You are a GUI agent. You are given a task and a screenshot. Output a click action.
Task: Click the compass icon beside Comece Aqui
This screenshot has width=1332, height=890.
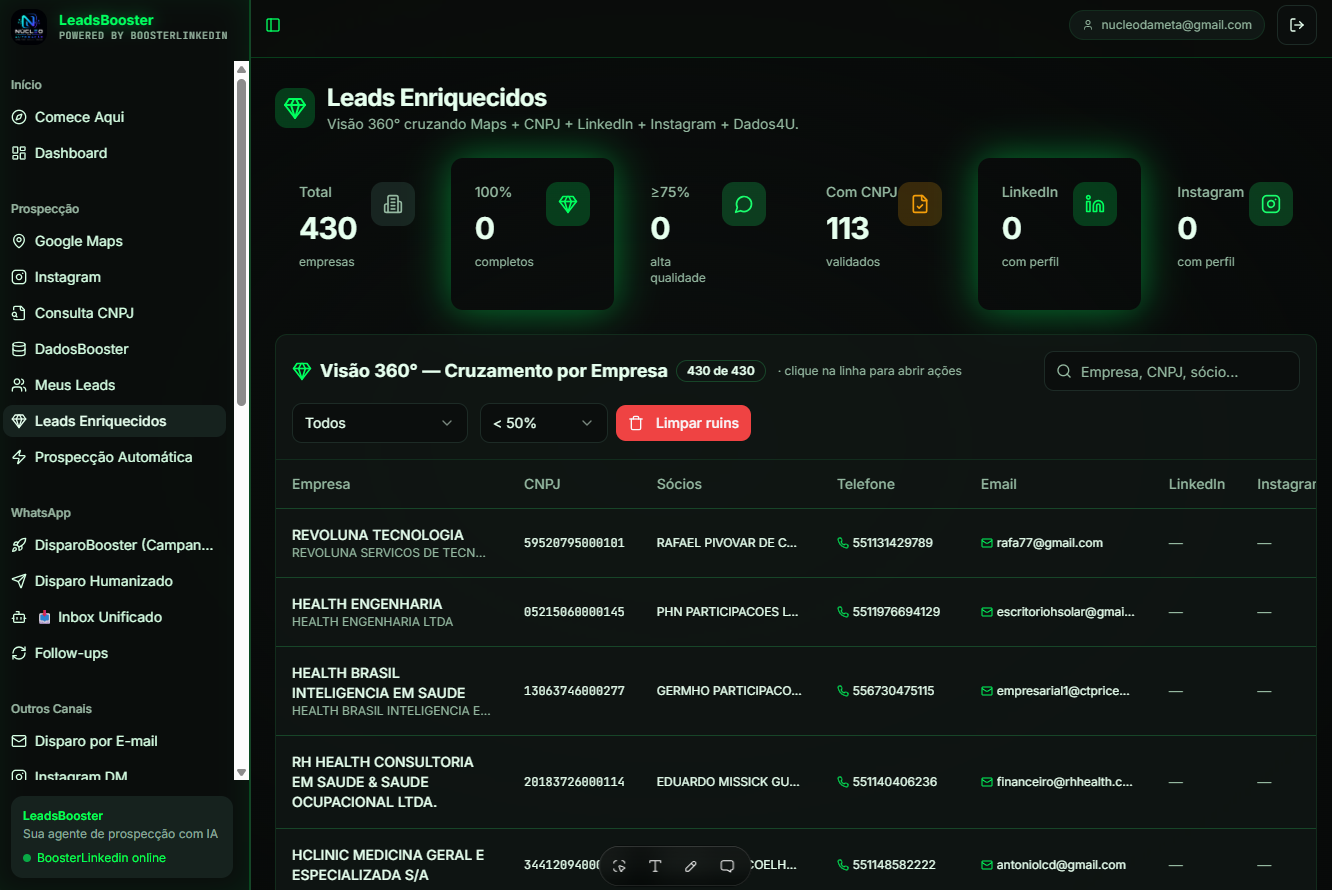(x=18, y=117)
